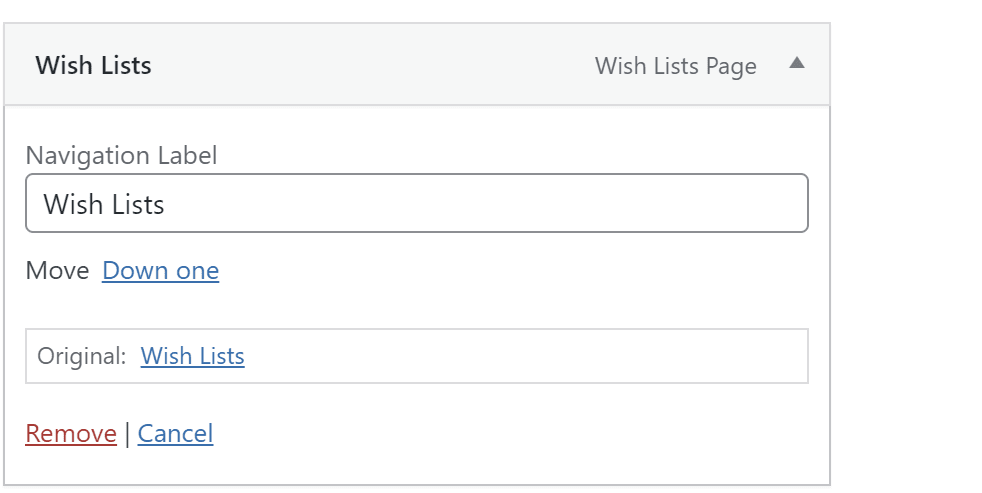Focus the Navigation Label text field
The width and height of the screenshot is (982, 493).
(x=416, y=203)
